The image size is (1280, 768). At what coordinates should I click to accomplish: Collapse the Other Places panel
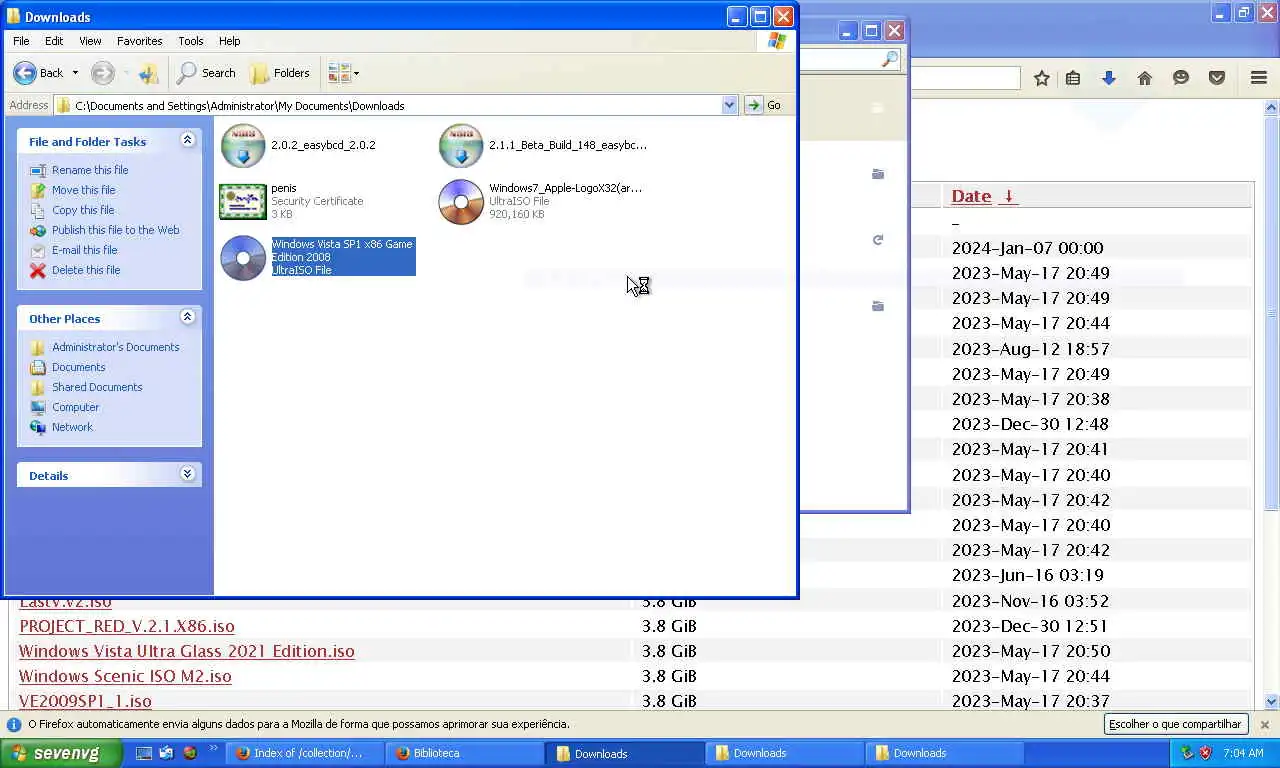187,317
